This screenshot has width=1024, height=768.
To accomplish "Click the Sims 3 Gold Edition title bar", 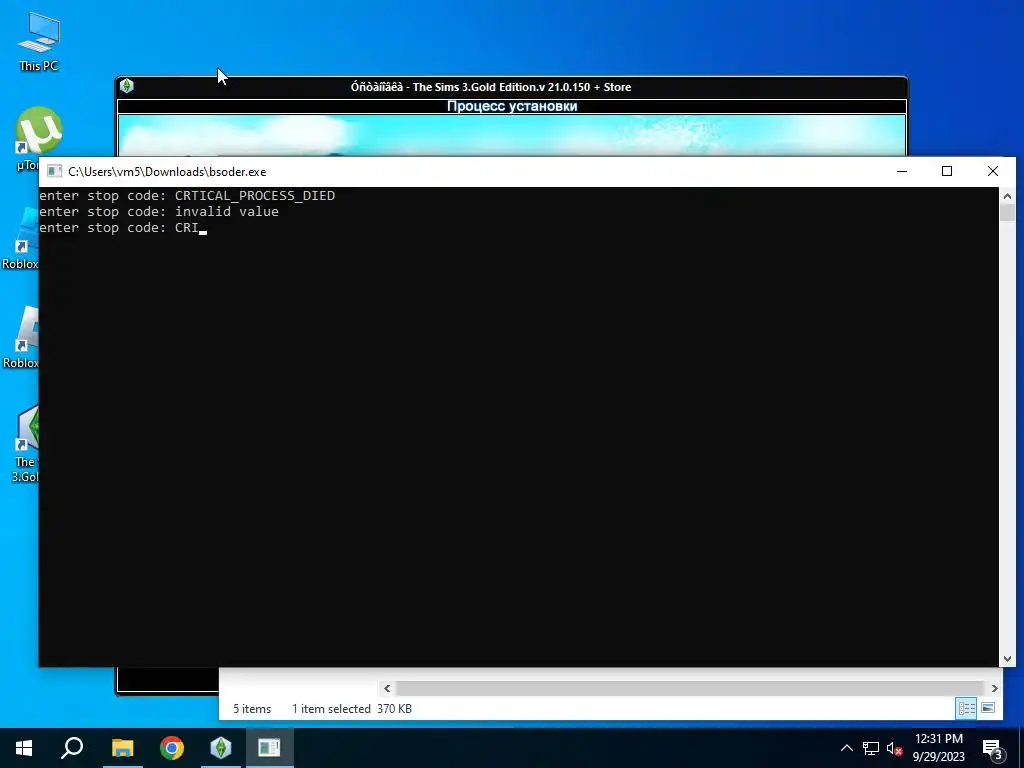I will [x=511, y=87].
